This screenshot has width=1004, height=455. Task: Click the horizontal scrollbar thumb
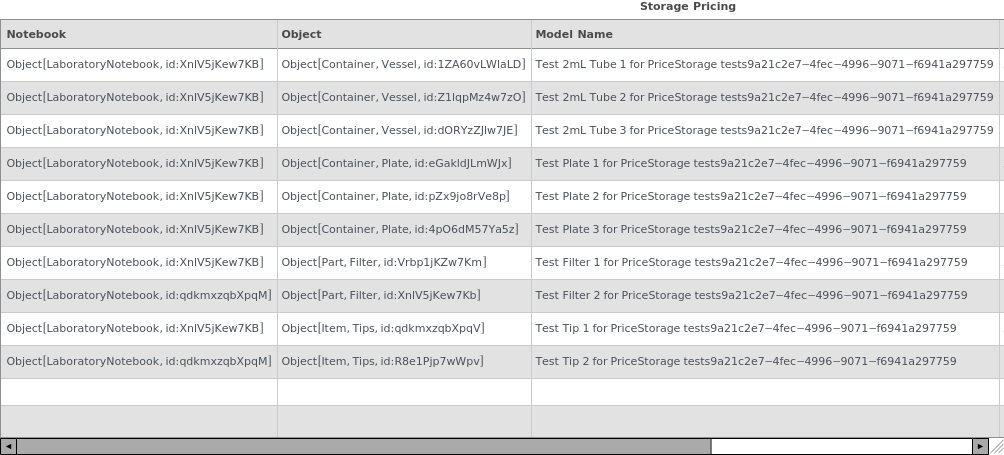pos(363,447)
